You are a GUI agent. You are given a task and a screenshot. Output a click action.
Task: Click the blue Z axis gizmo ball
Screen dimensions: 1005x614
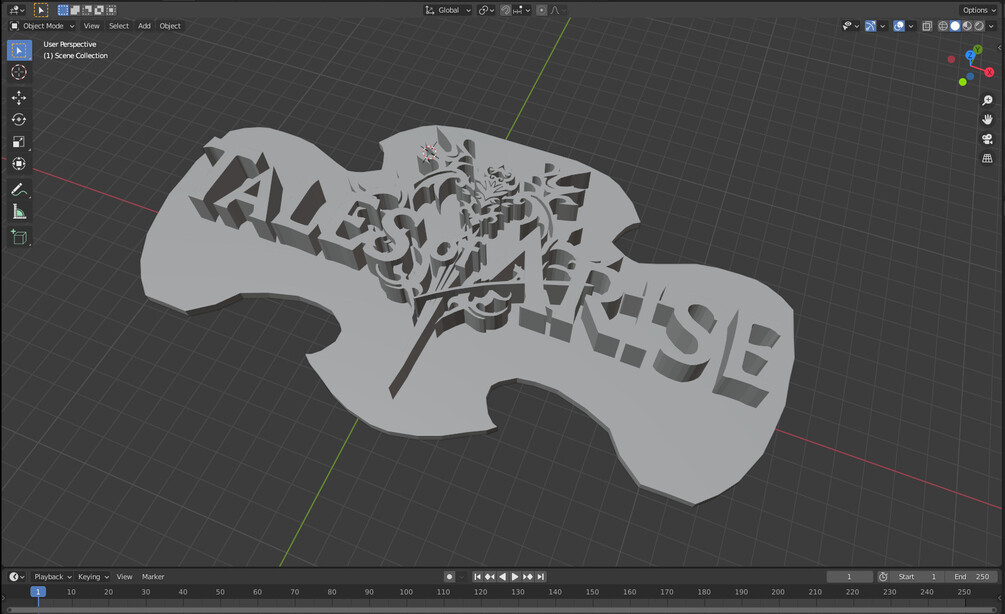tap(970, 56)
